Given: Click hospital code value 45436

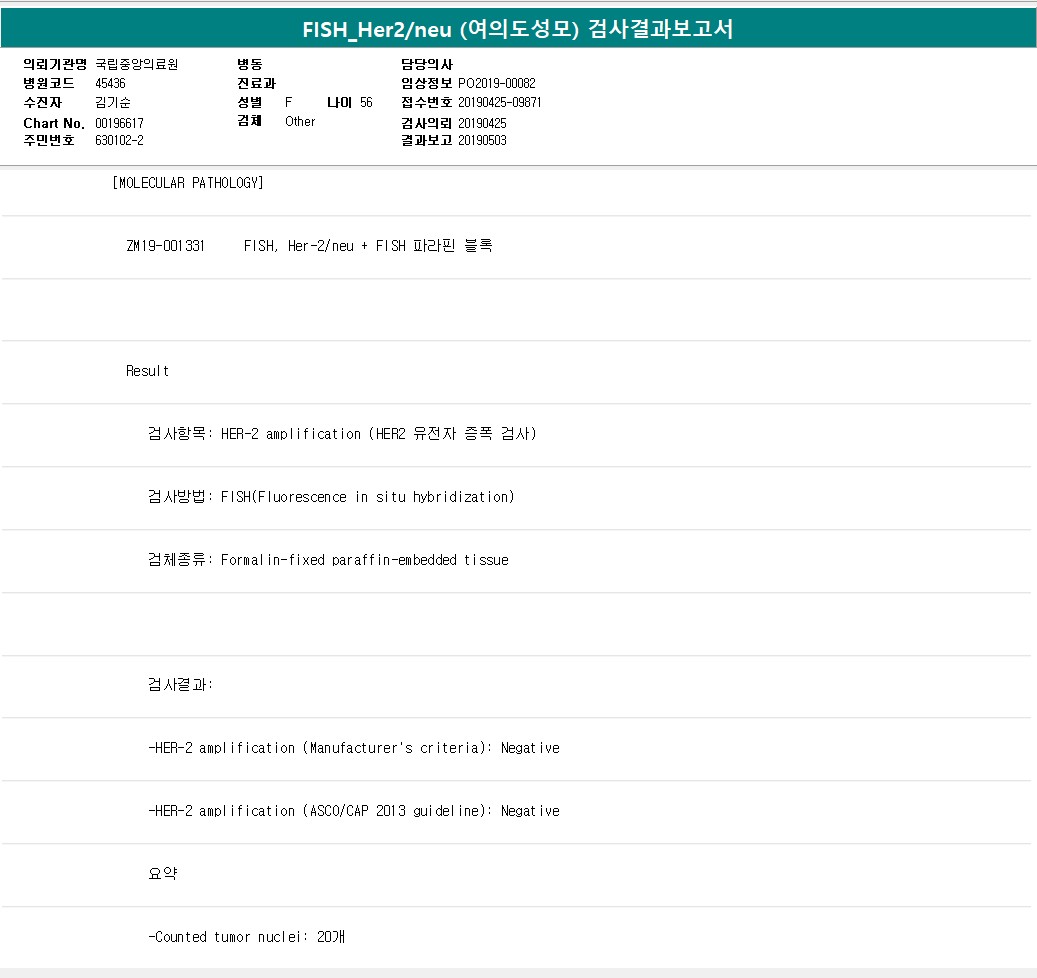Looking at the screenshot, I should pyautogui.click(x=110, y=83).
